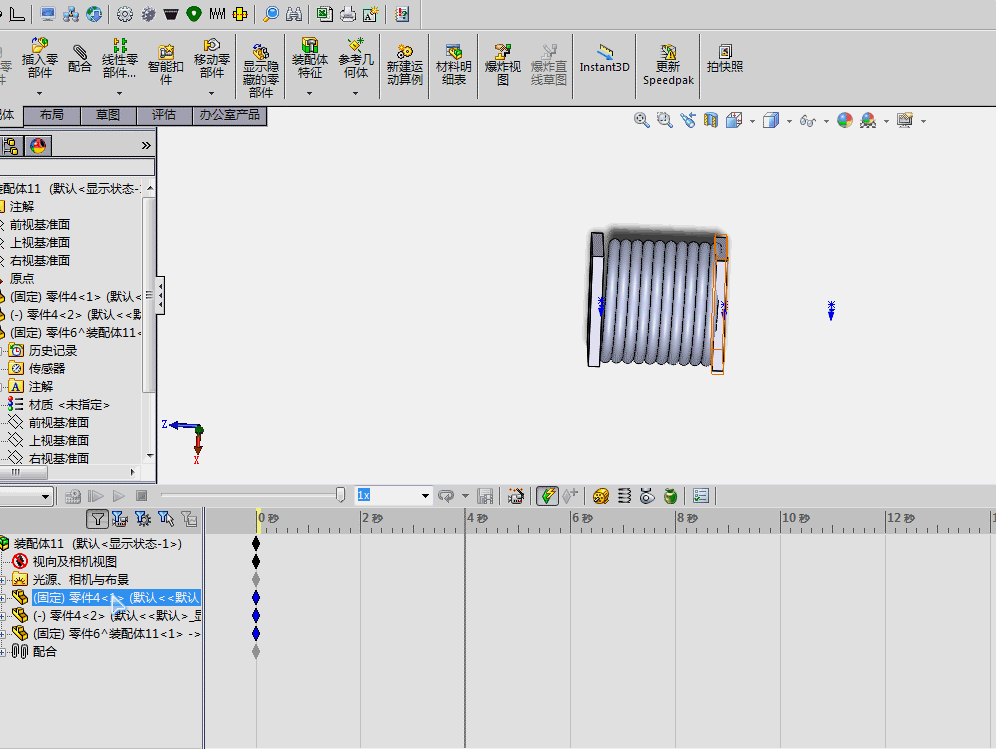
Task: Toggle the appearance display pane tab icon
Action: click(38, 146)
